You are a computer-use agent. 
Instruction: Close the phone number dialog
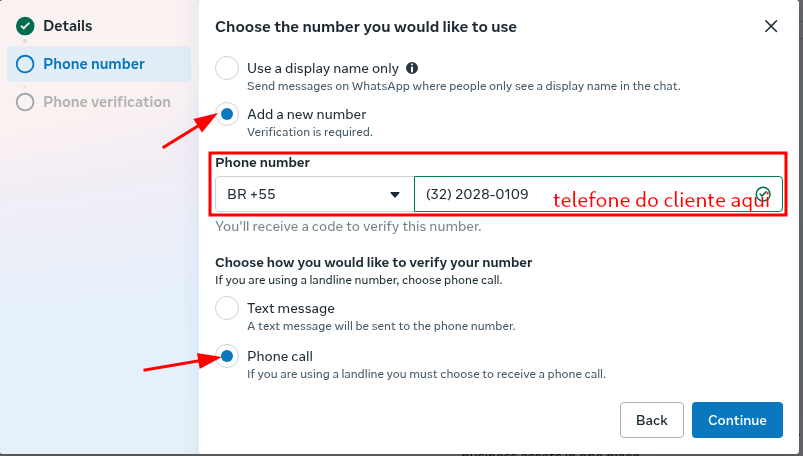(771, 27)
